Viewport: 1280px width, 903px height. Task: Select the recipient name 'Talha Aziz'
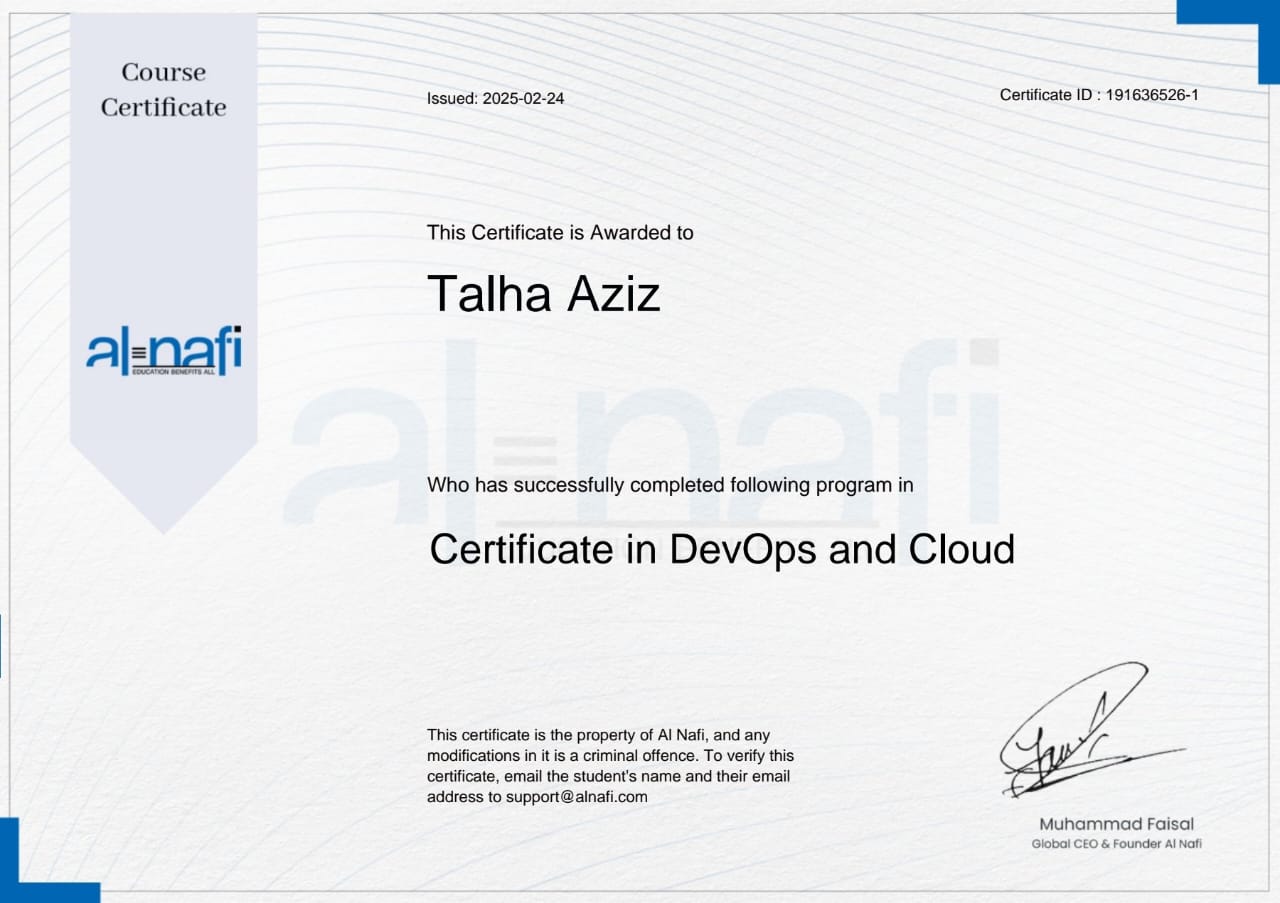click(544, 294)
